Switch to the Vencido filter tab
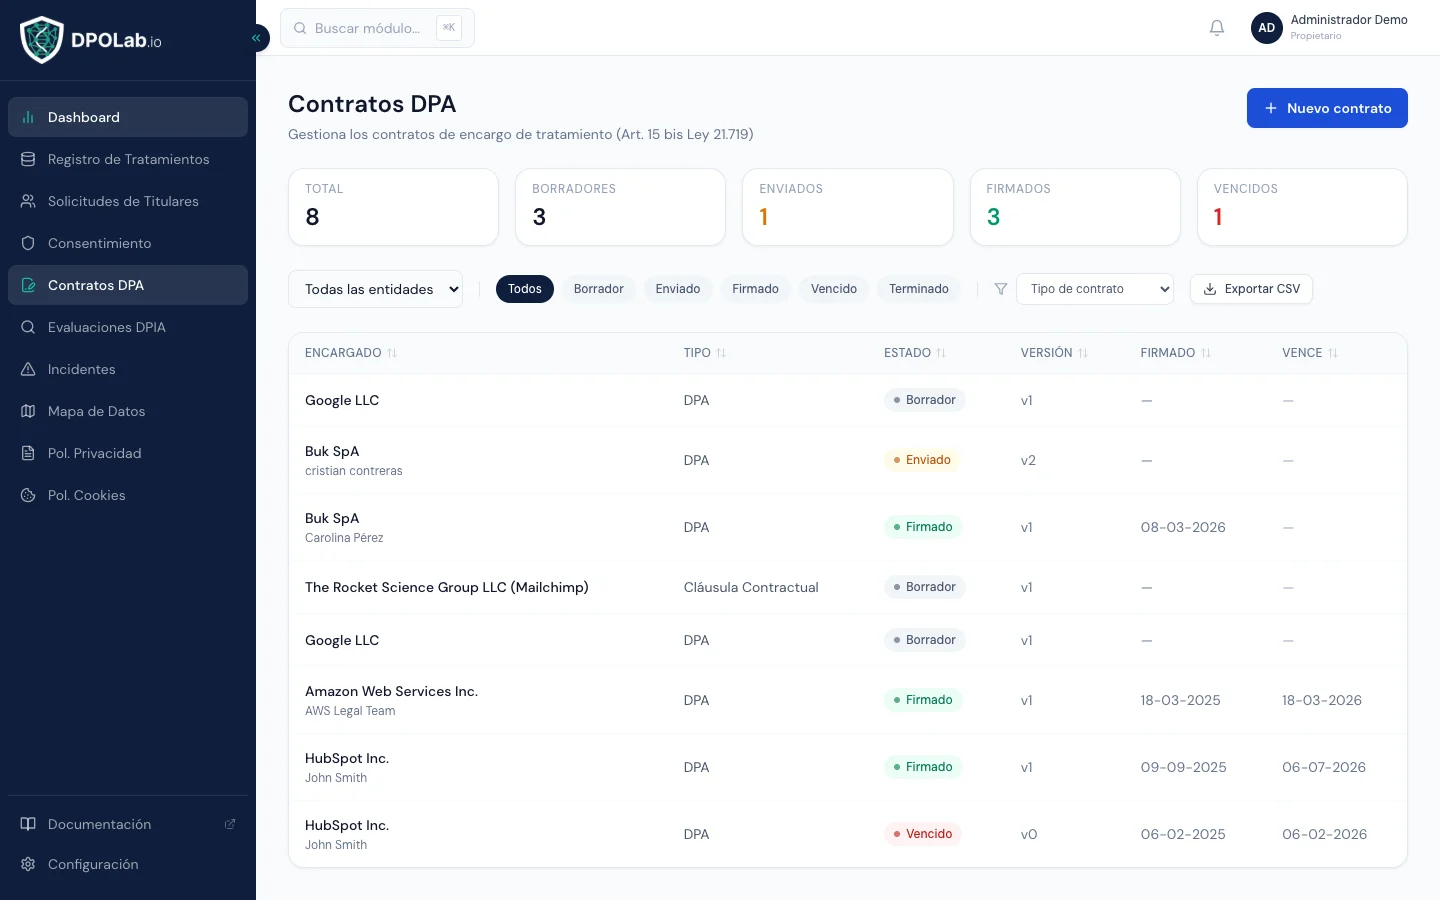 coord(834,289)
